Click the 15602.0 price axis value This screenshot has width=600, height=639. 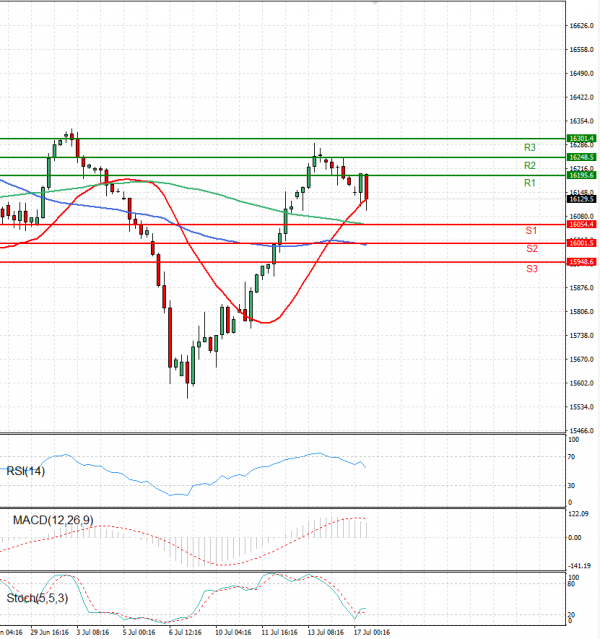click(x=581, y=383)
